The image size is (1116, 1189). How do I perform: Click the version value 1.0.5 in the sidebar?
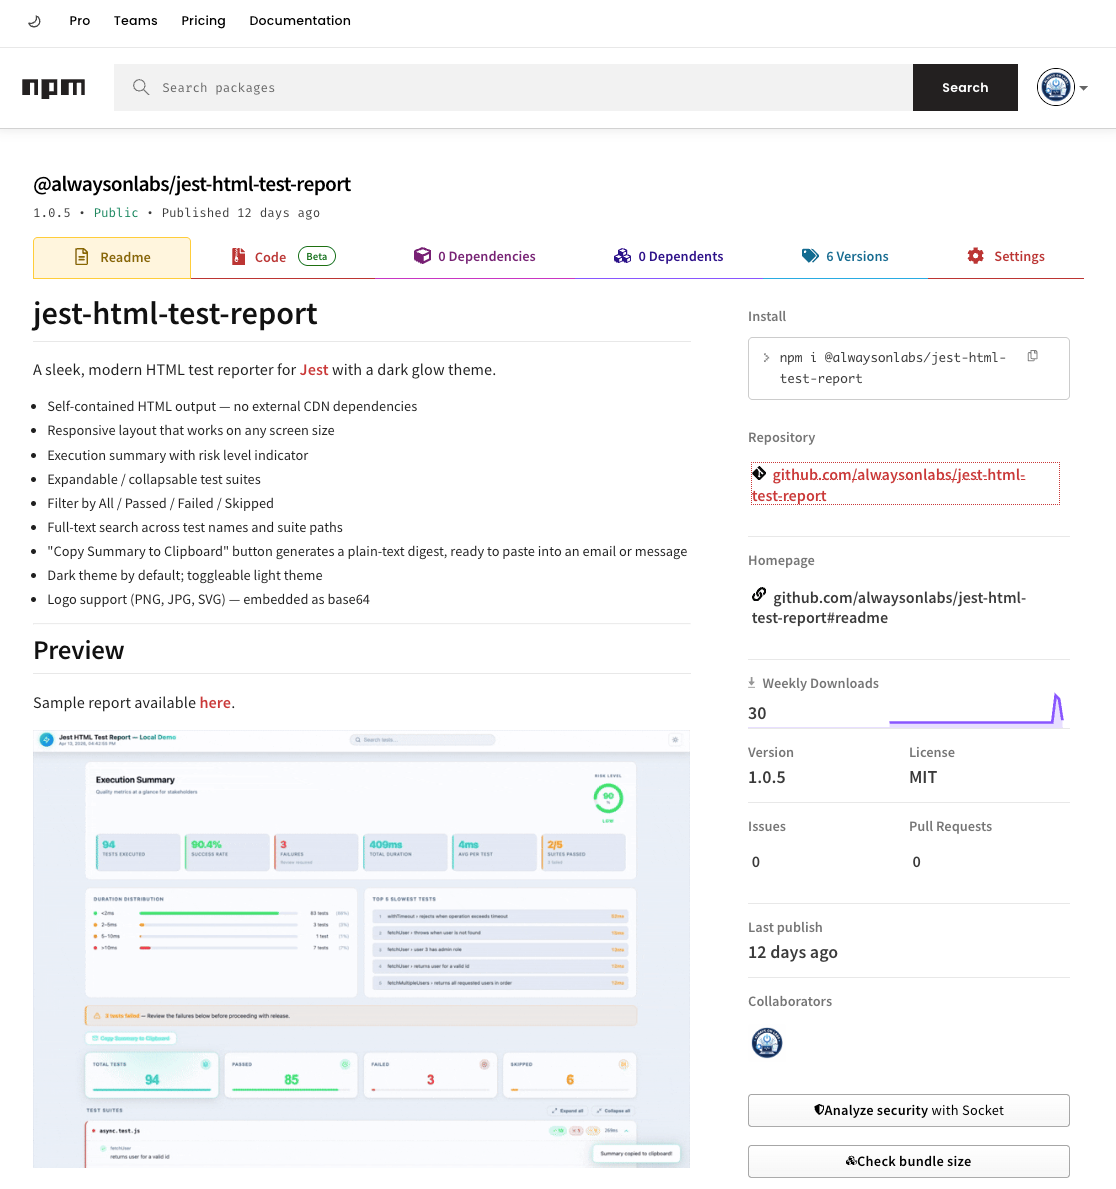[x=767, y=778]
